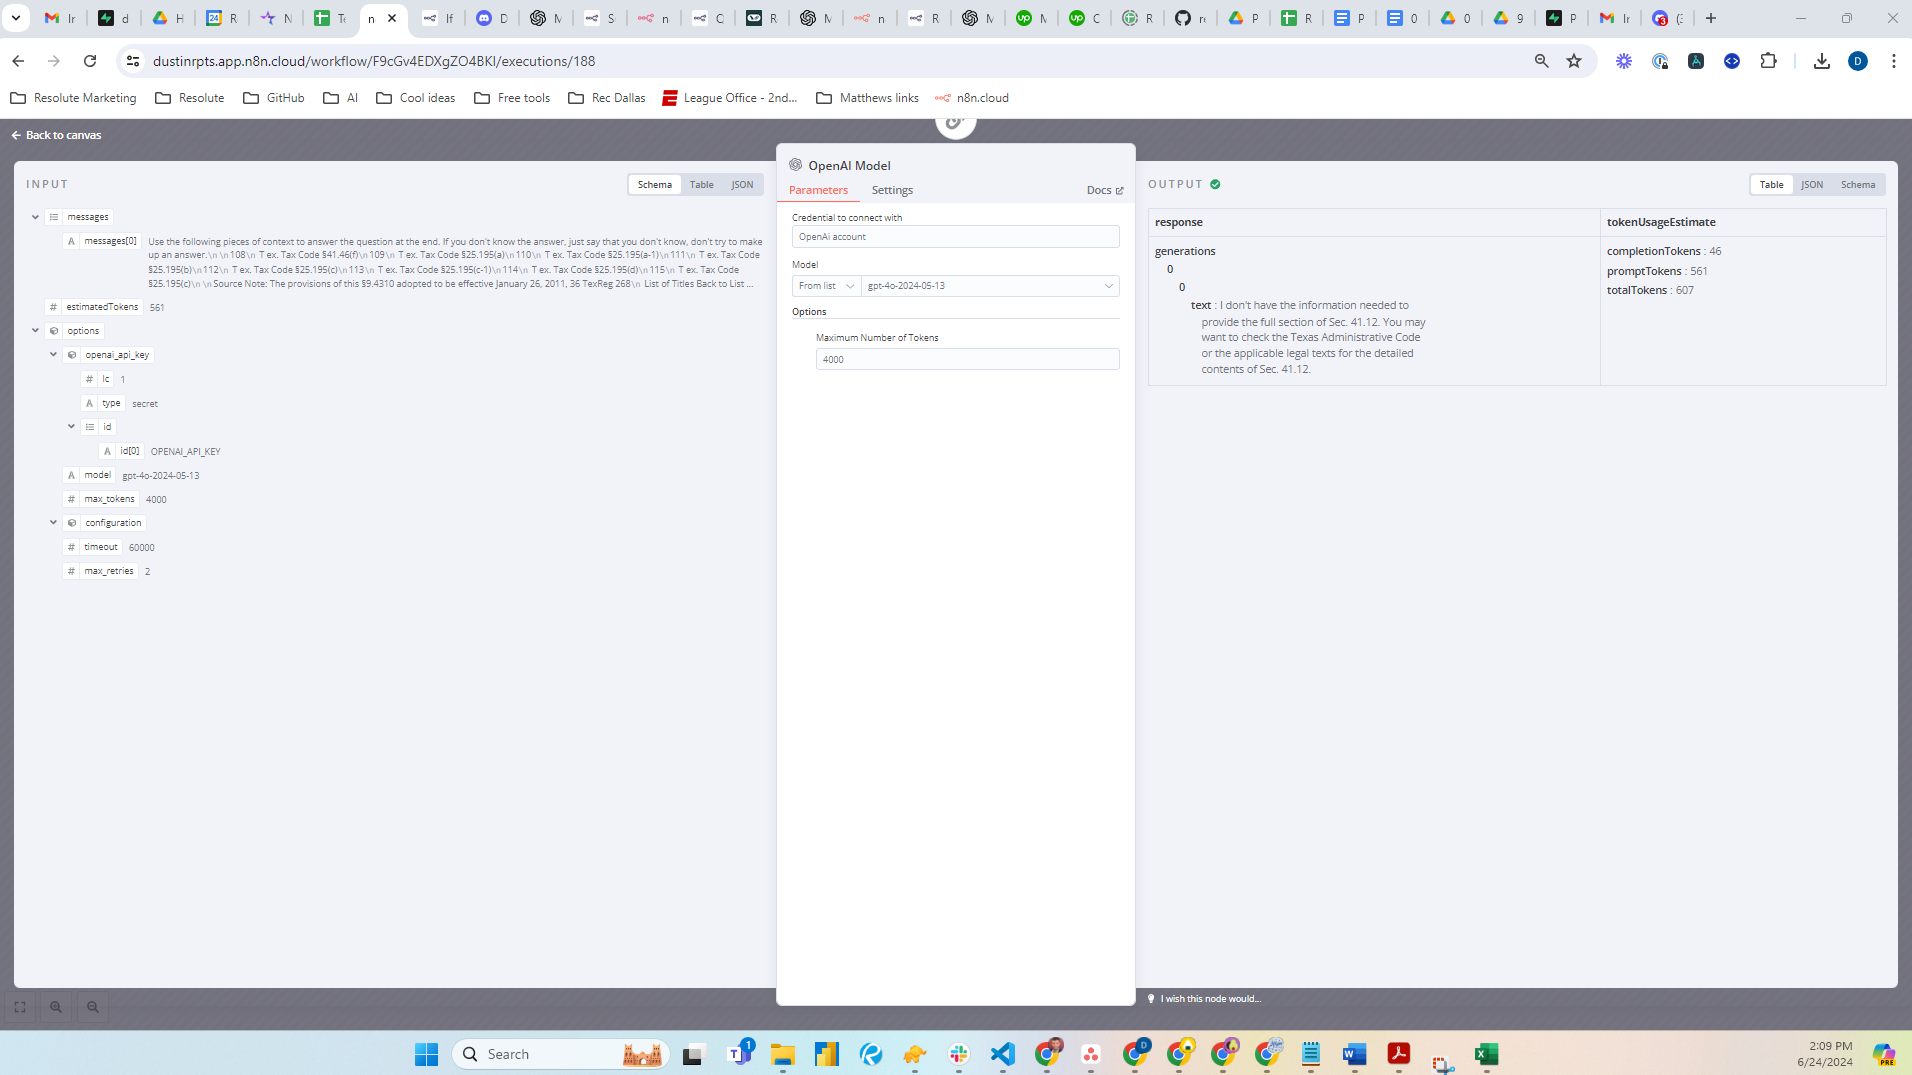Click 'I wish this node would...' feedback link
This screenshot has width=1912, height=1075.
(1211, 999)
